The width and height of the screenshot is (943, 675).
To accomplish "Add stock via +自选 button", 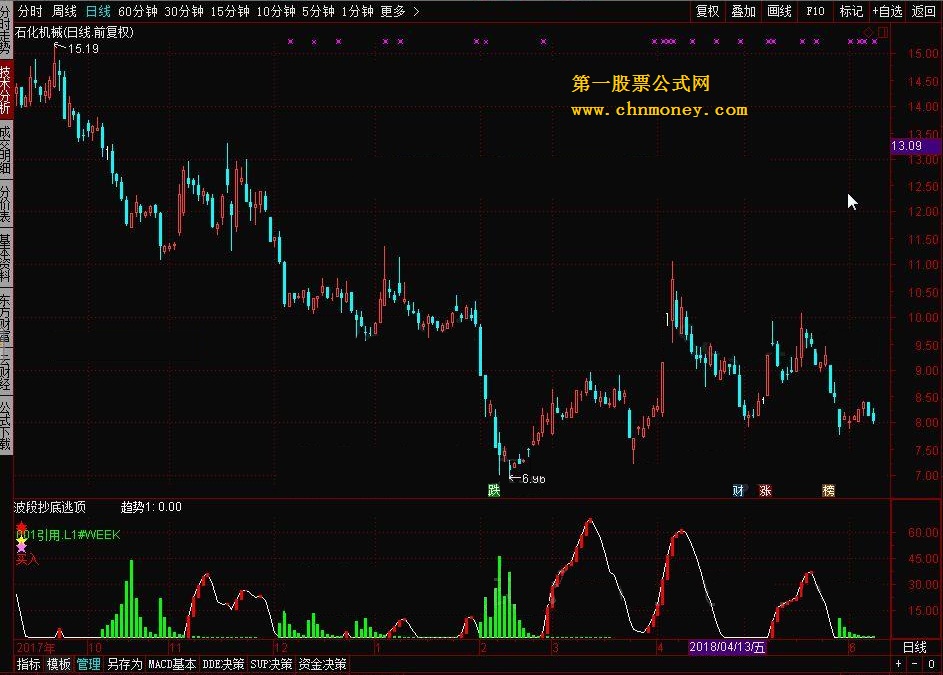I will coord(888,11).
